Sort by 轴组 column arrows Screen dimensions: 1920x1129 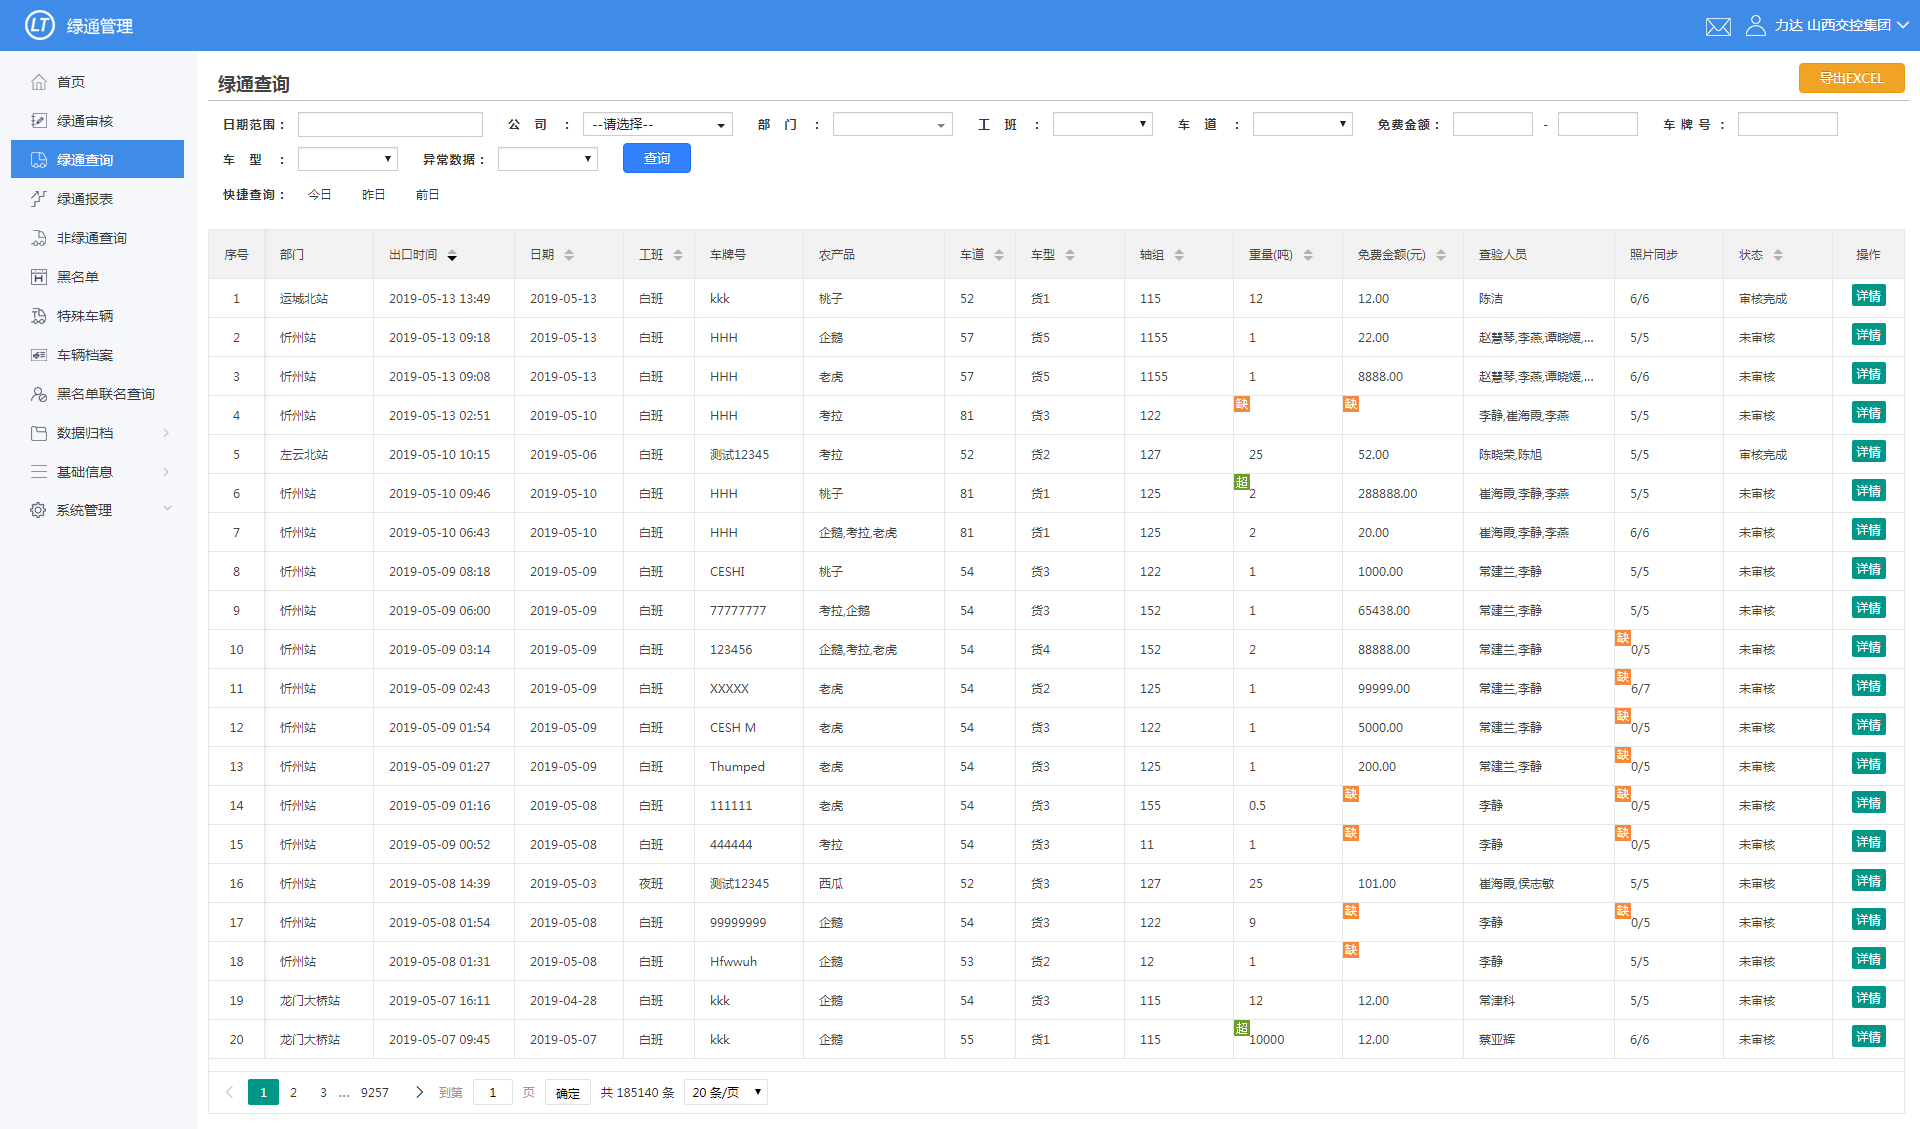pyautogui.click(x=1179, y=255)
